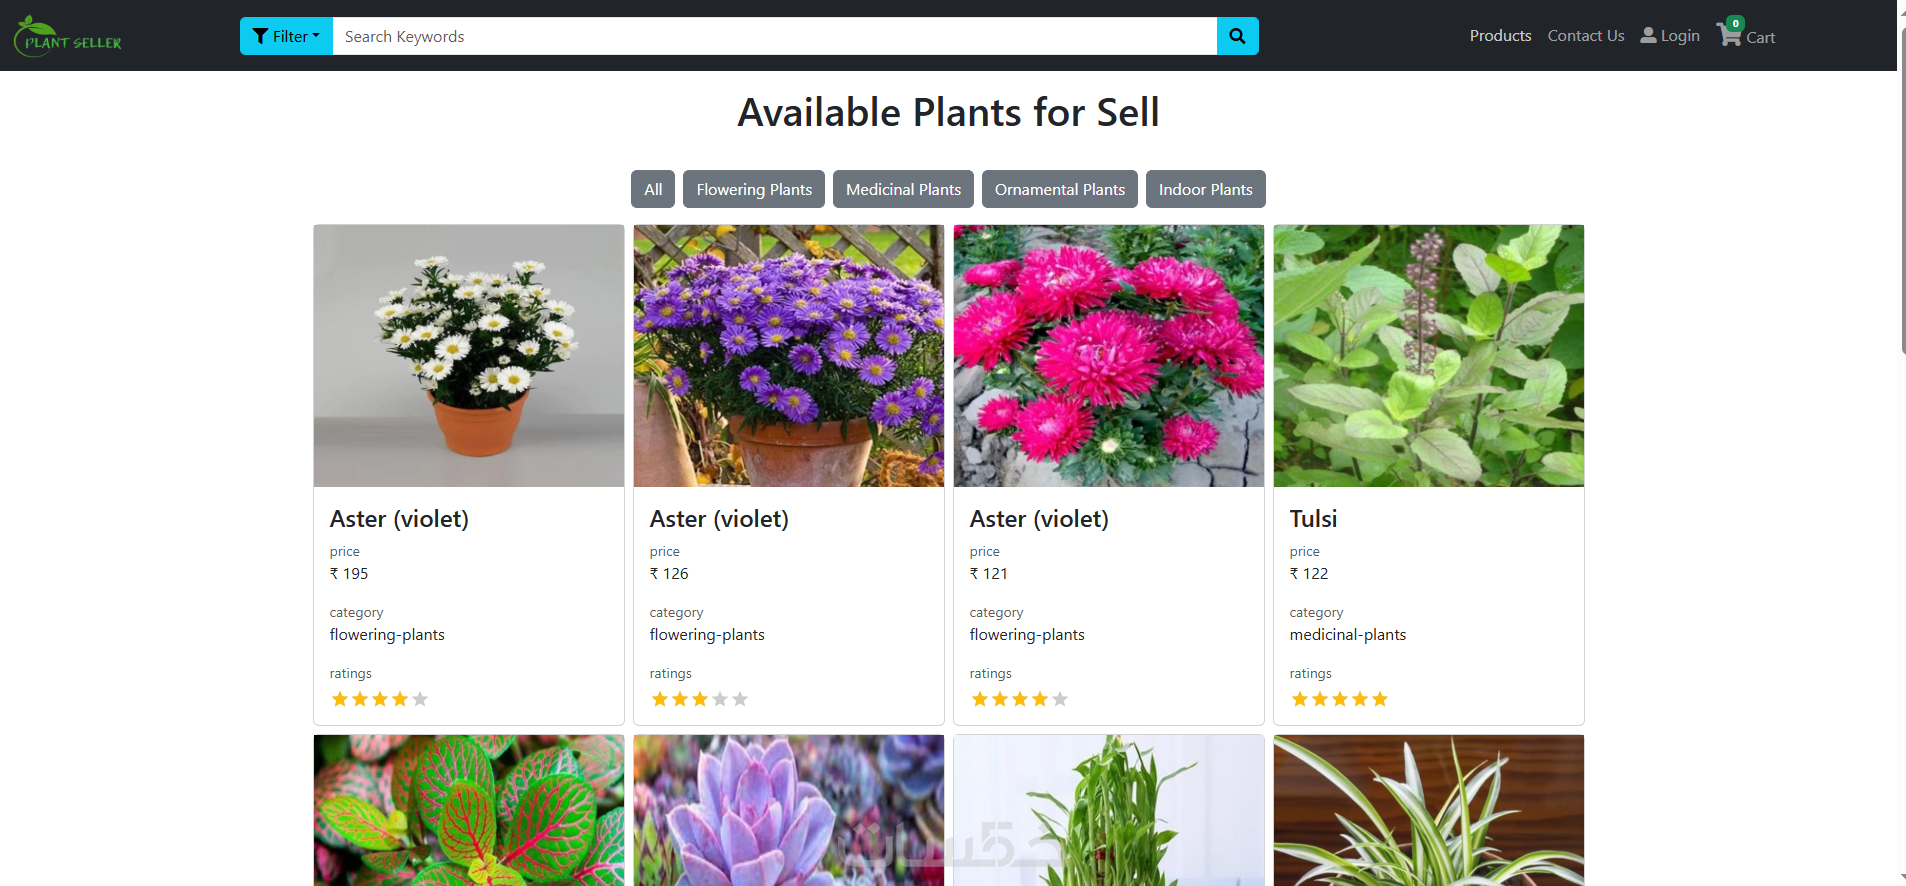The width and height of the screenshot is (1906, 886).
Task: Click flowering-plants text on ₹ 195 card
Action: point(387,635)
